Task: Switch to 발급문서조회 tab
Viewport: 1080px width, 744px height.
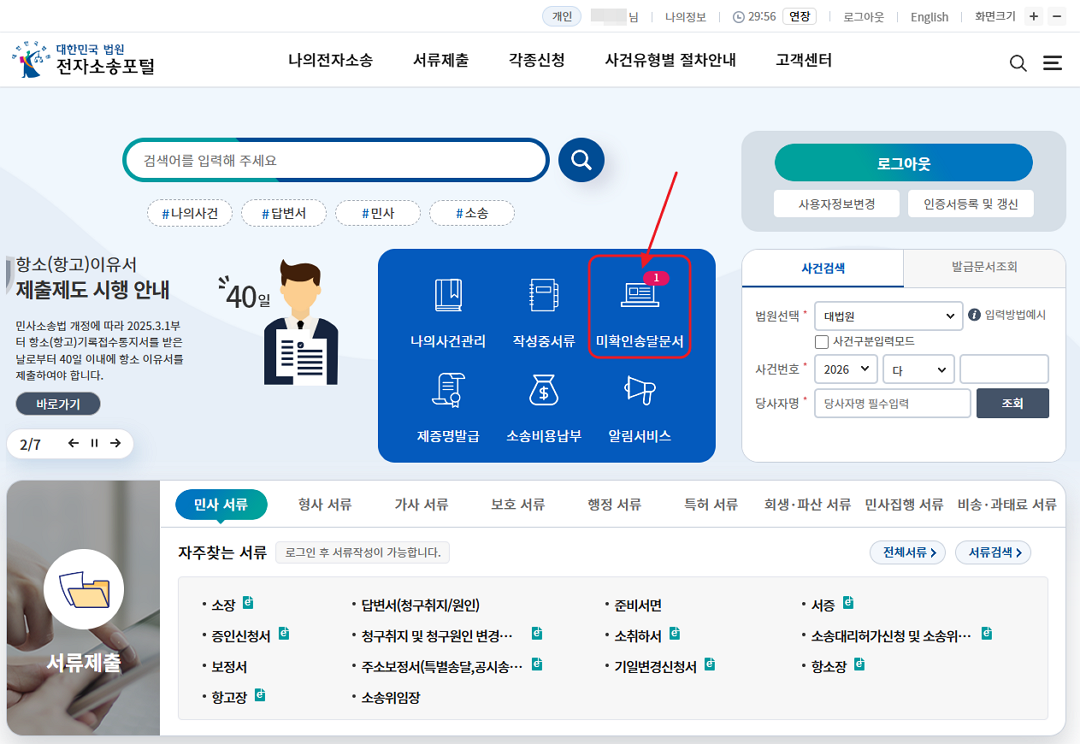Action: pos(984,267)
